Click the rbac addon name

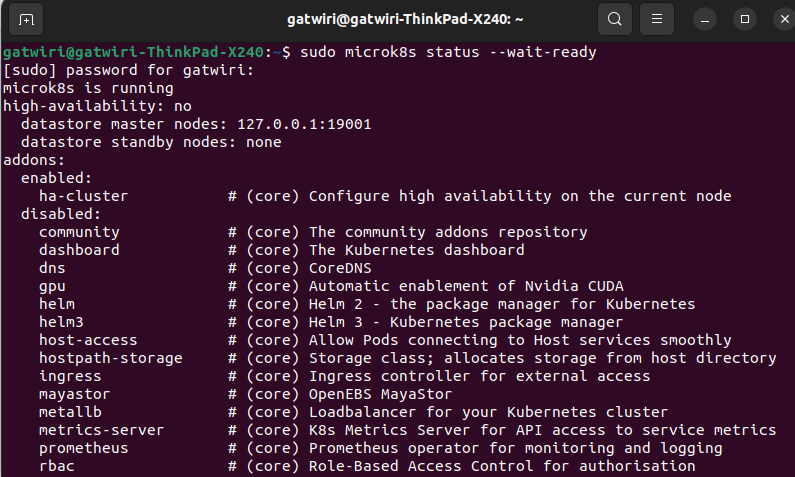tap(56, 466)
